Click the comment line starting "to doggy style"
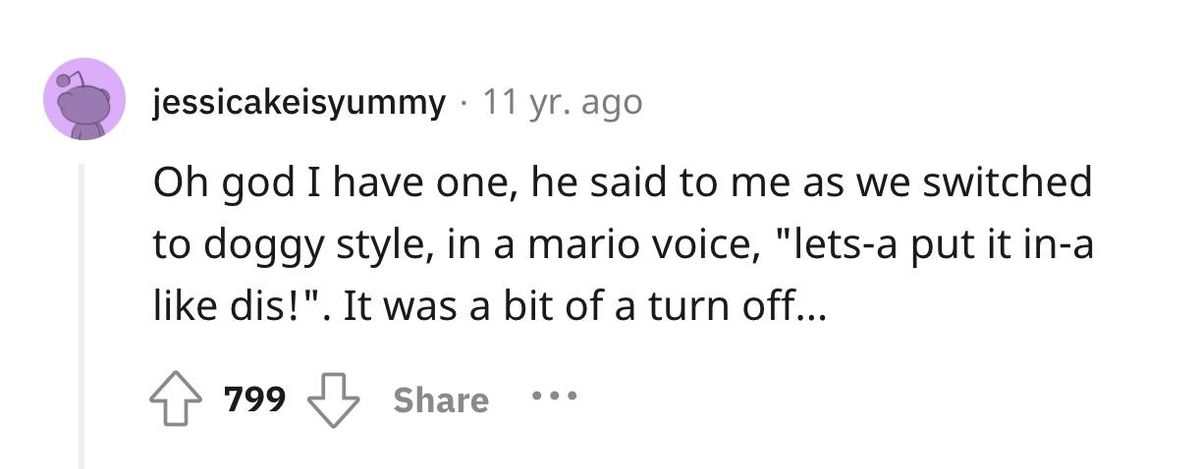The image size is (1200, 469). point(620,248)
